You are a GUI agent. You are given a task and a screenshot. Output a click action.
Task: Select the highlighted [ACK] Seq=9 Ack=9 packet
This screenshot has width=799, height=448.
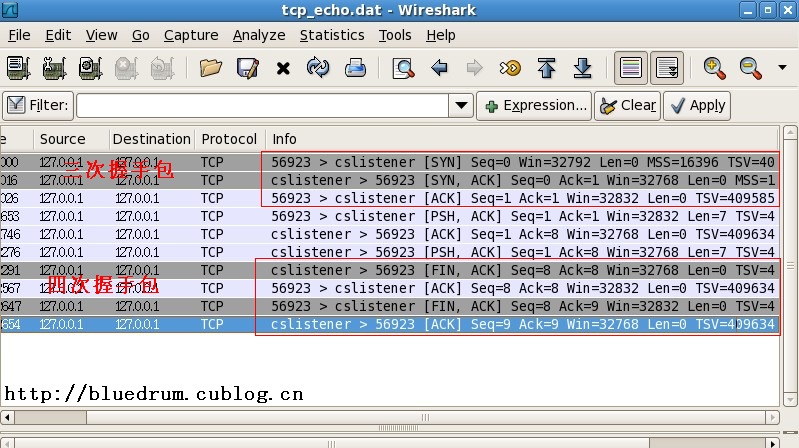click(390, 324)
